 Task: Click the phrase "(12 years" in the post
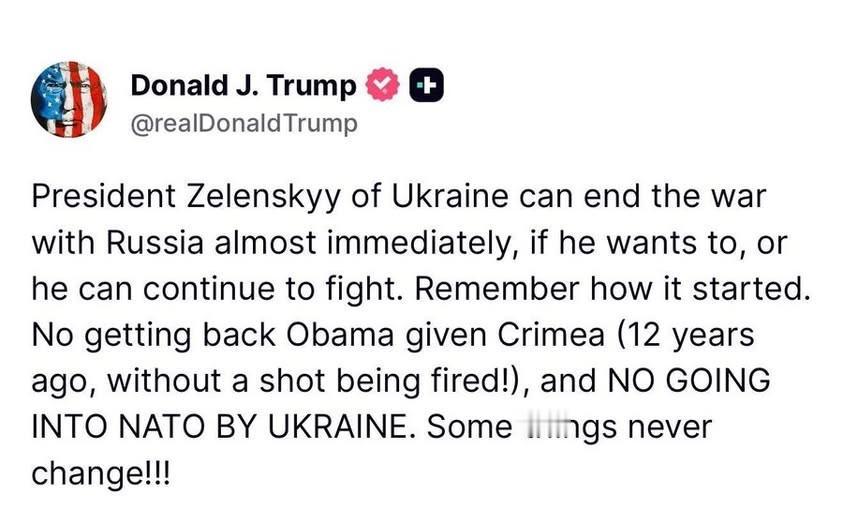coord(685,335)
